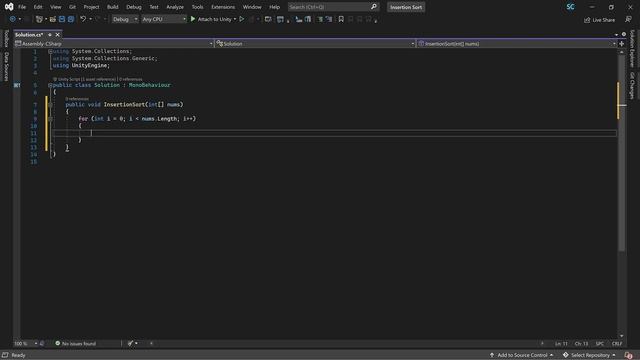Open the Git menu
The height and width of the screenshot is (360, 640).
pos(72,7)
